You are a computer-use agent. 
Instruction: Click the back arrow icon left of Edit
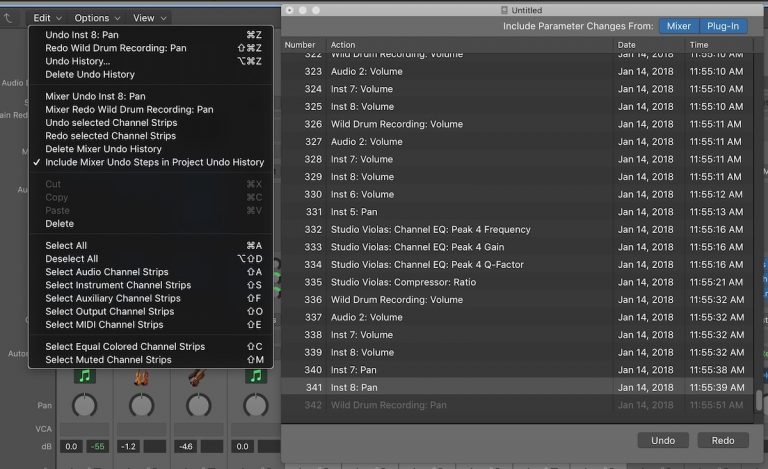(8, 18)
